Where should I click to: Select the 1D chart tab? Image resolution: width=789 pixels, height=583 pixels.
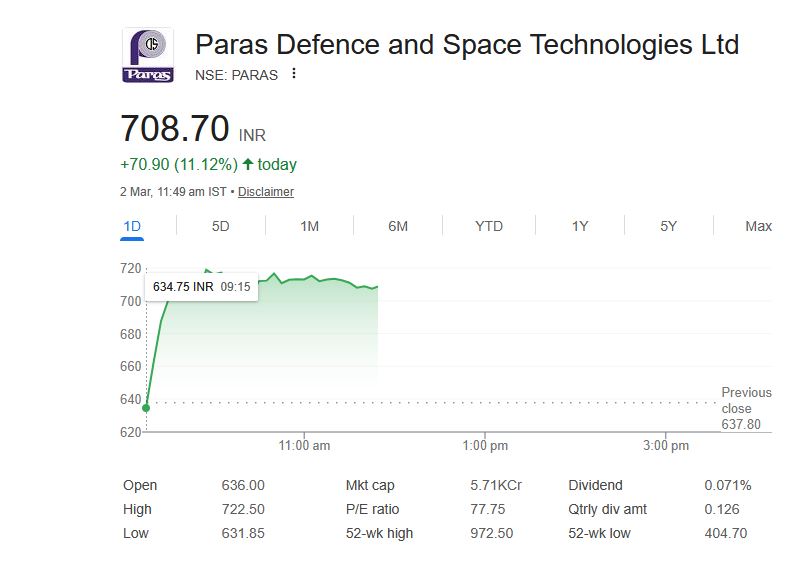point(132,226)
